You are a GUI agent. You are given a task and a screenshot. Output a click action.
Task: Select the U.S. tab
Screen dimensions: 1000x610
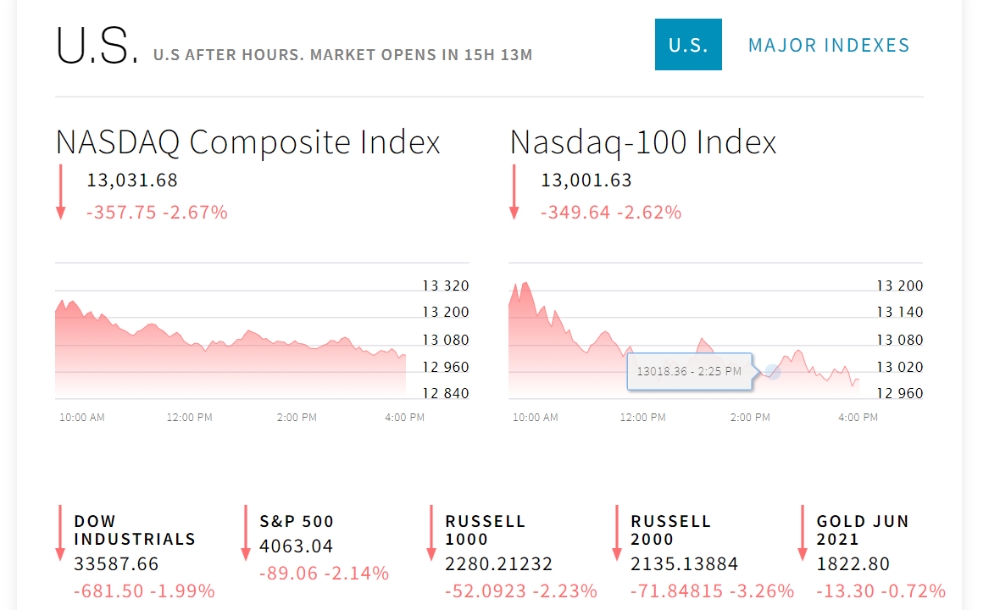pos(688,45)
